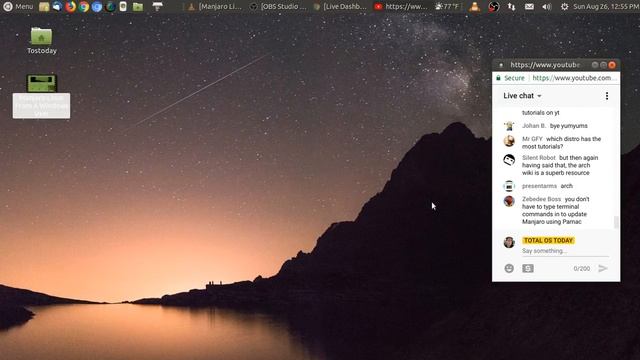Viewport: 640px width, 360px height.
Task: Click the tan file manager icon beside Menu
Action: pos(44,7)
